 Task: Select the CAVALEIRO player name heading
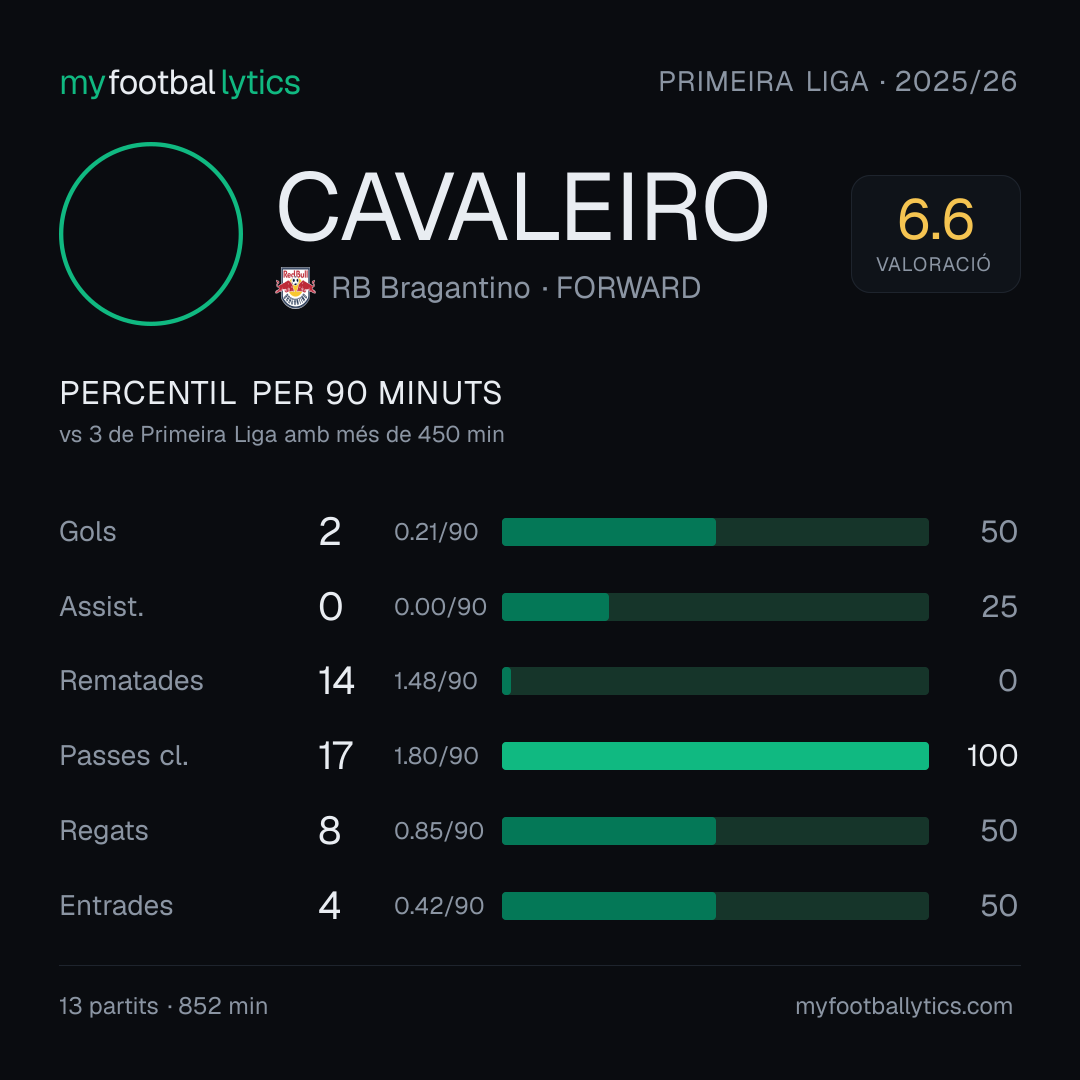pos(522,207)
